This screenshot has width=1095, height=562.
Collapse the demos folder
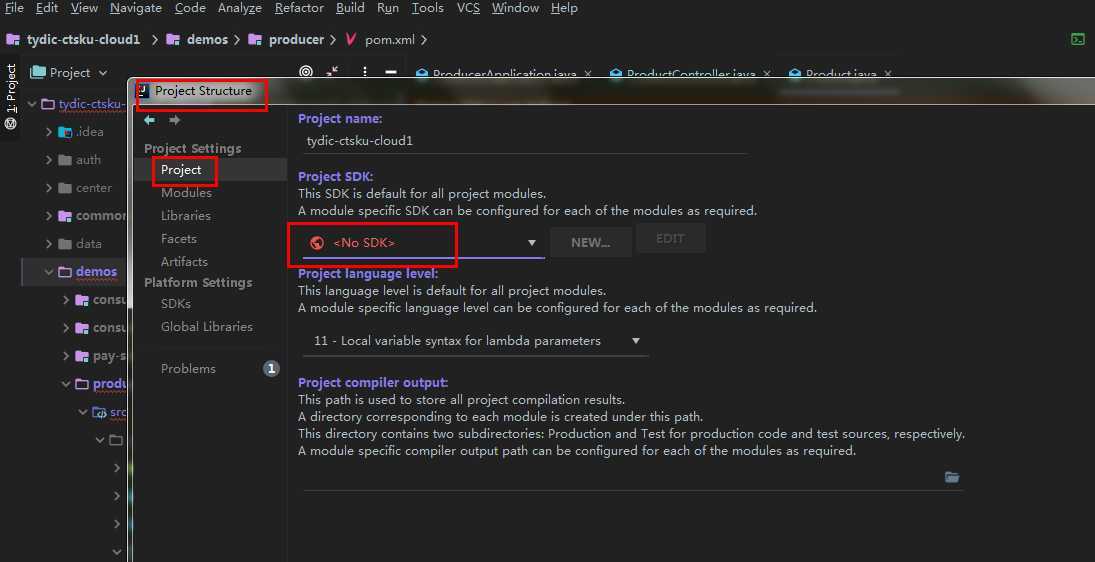click(x=49, y=272)
